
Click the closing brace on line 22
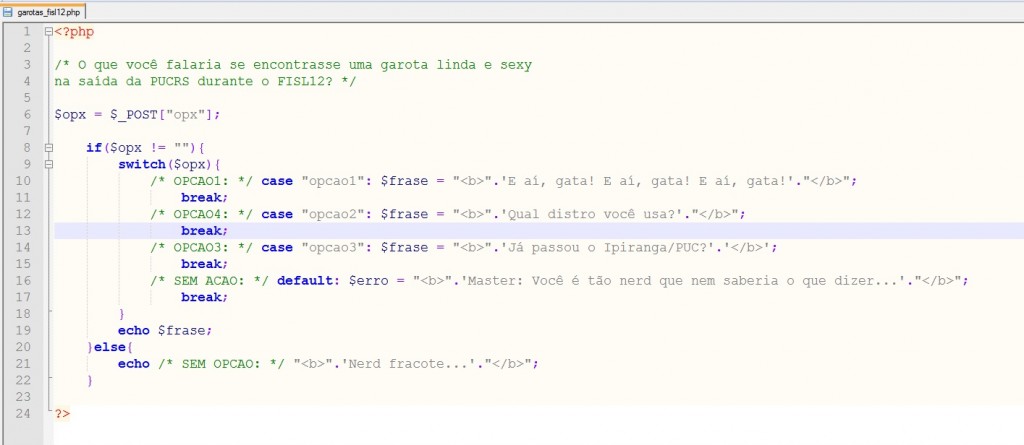click(90, 380)
